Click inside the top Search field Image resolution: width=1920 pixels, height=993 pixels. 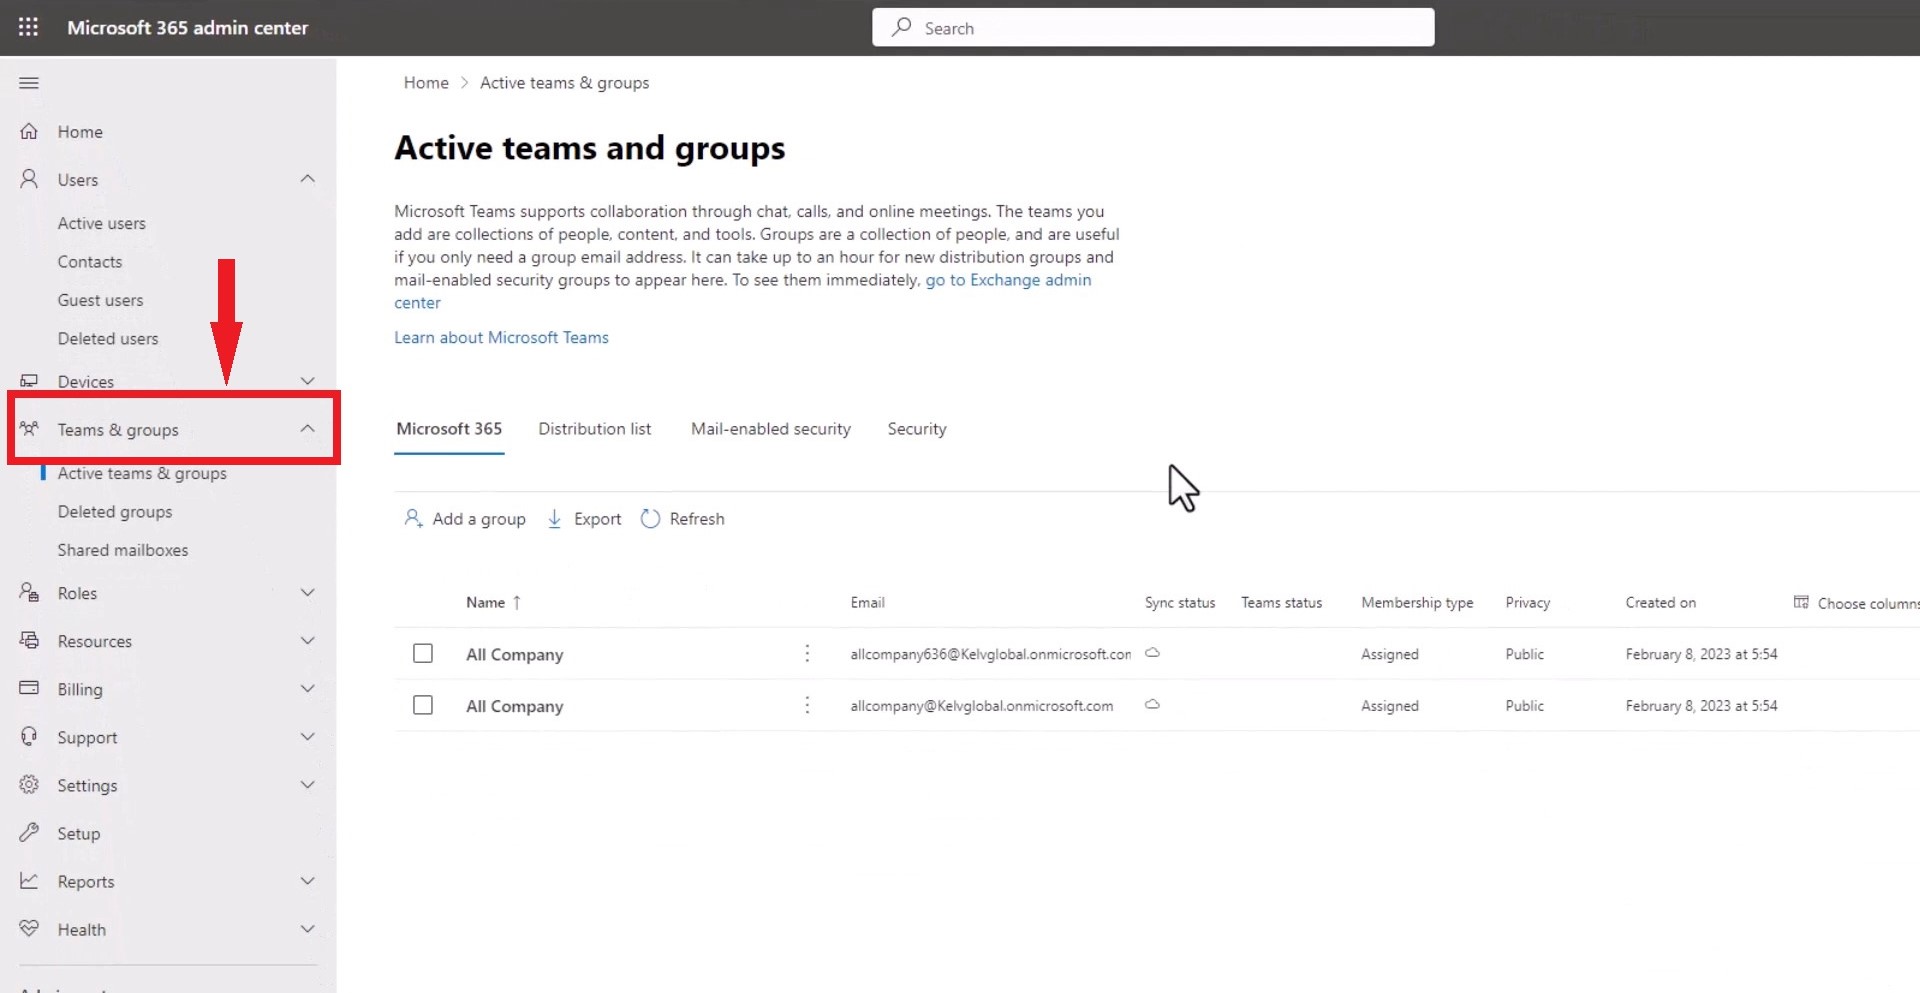click(x=1150, y=27)
